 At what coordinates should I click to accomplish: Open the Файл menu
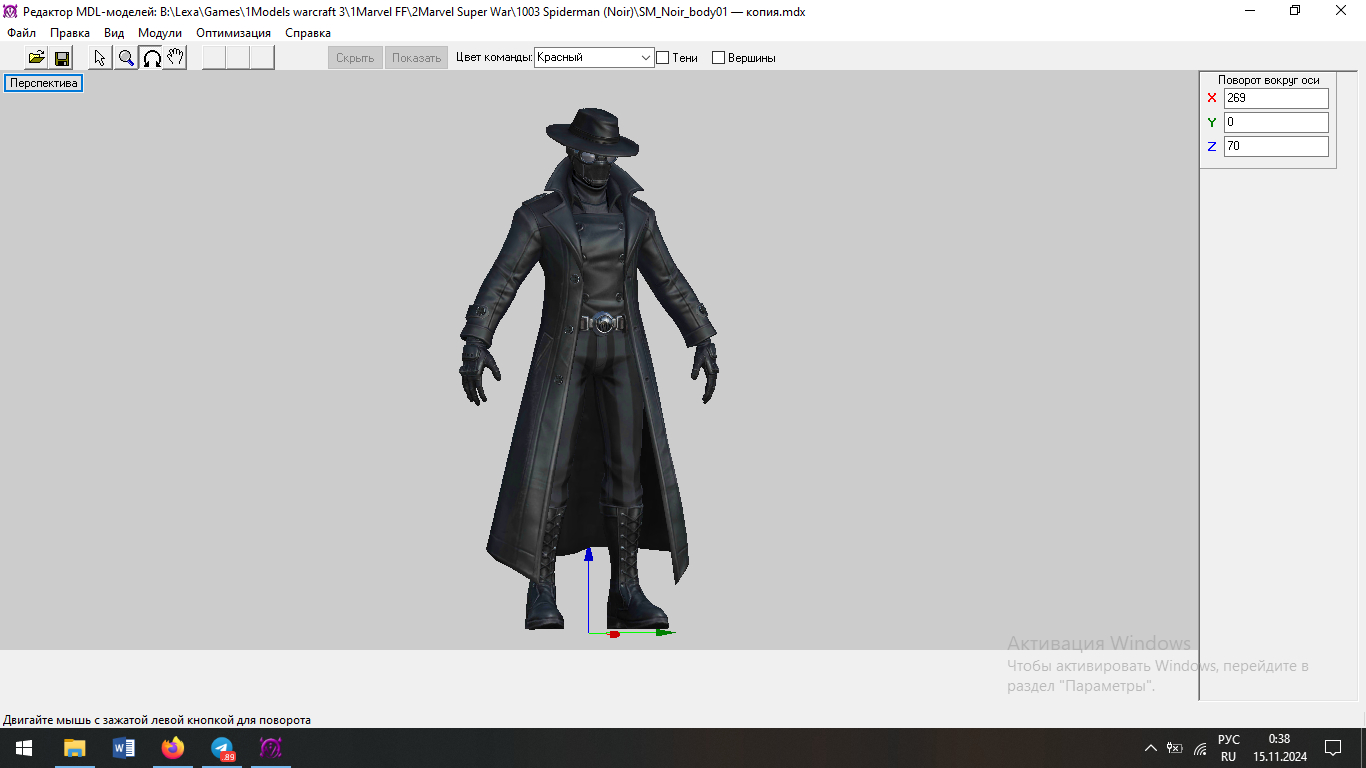pos(21,33)
